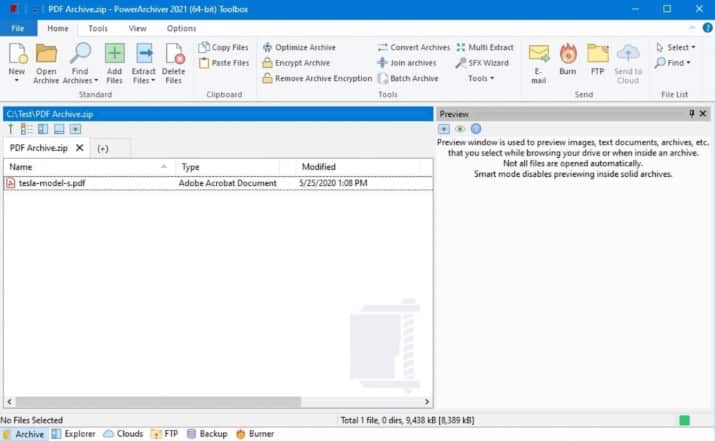Open Archive using the folder icon
Screen dimensions: 715x441
pyautogui.click(x=46, y=55)
